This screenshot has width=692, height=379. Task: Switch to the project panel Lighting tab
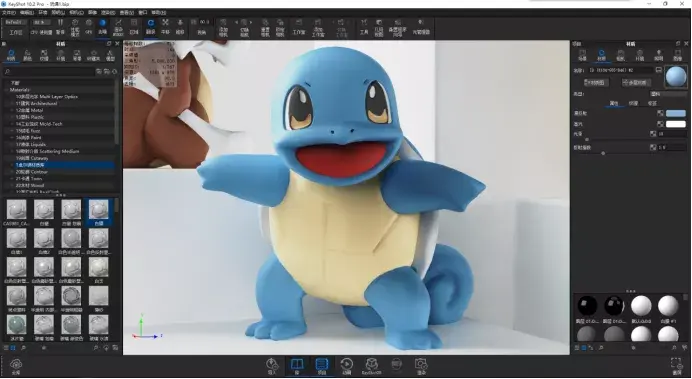coord(658,55)
